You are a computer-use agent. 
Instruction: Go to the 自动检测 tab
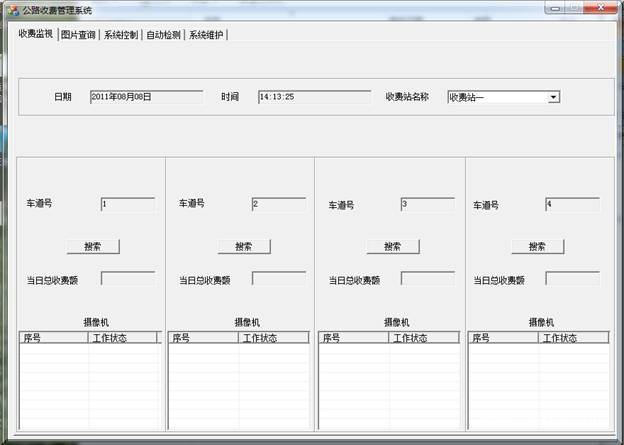tap(163, 34)
